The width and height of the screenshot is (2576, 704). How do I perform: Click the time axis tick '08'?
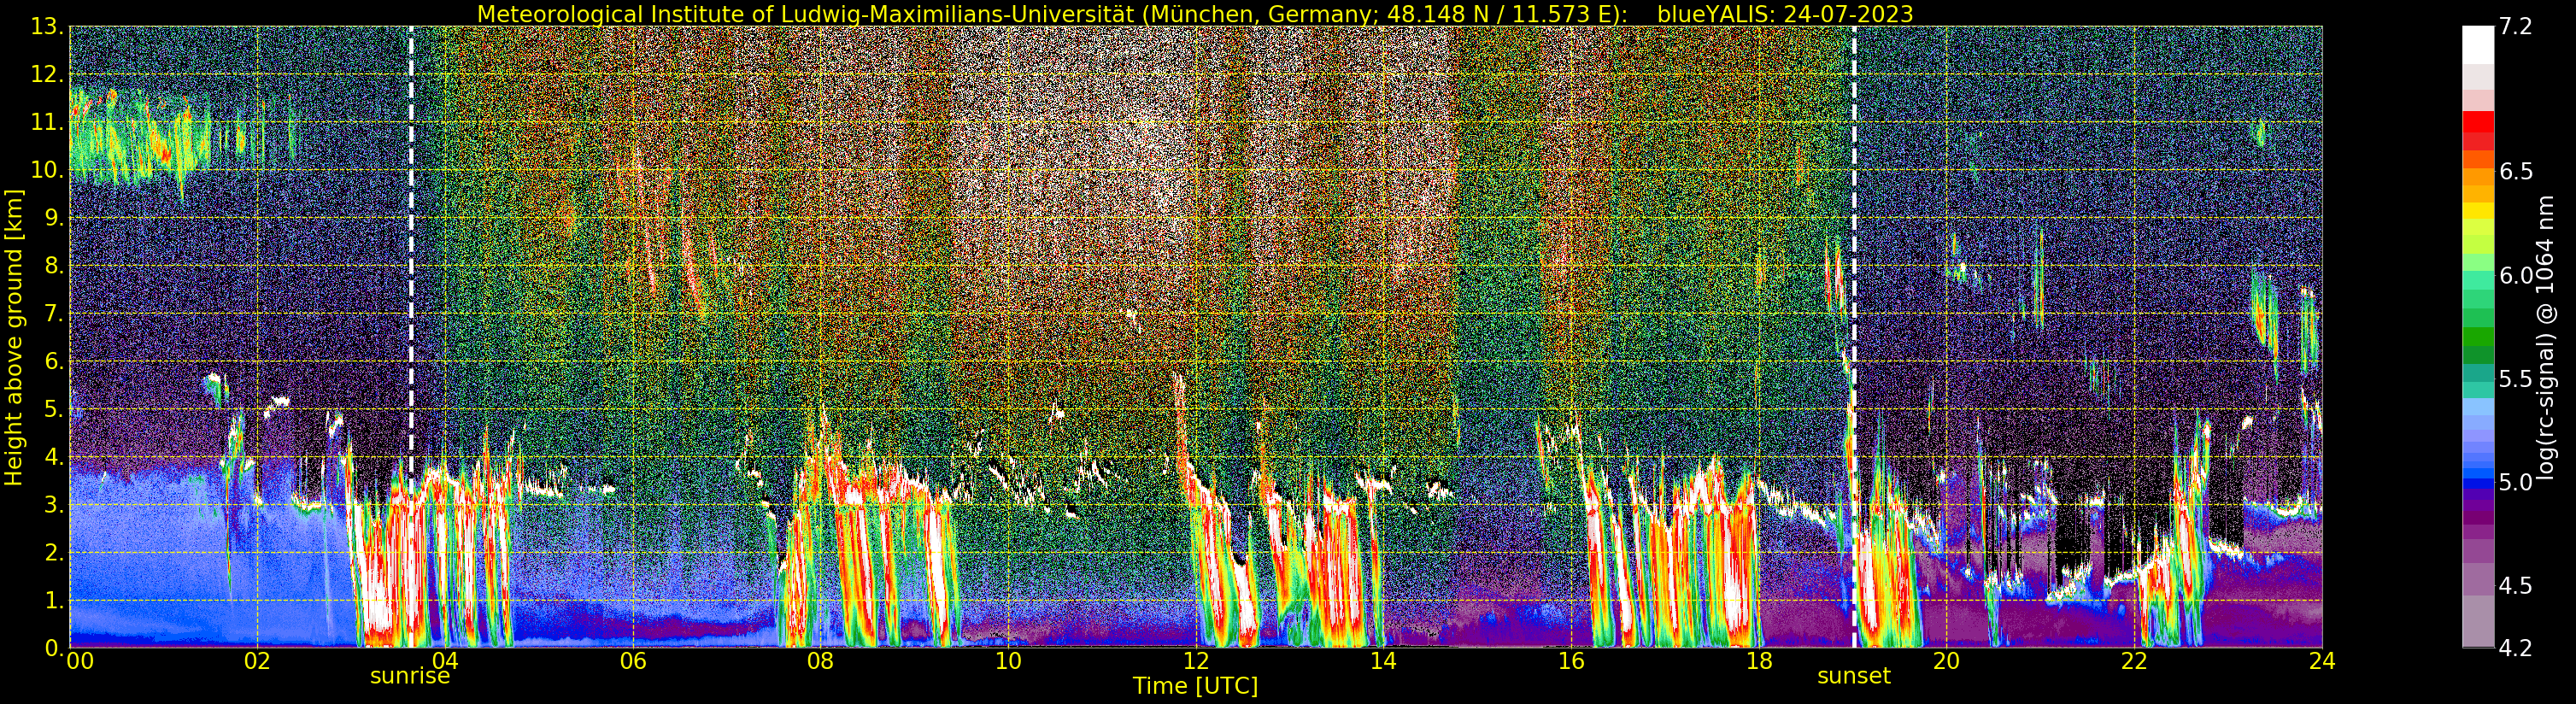[820, 661]
